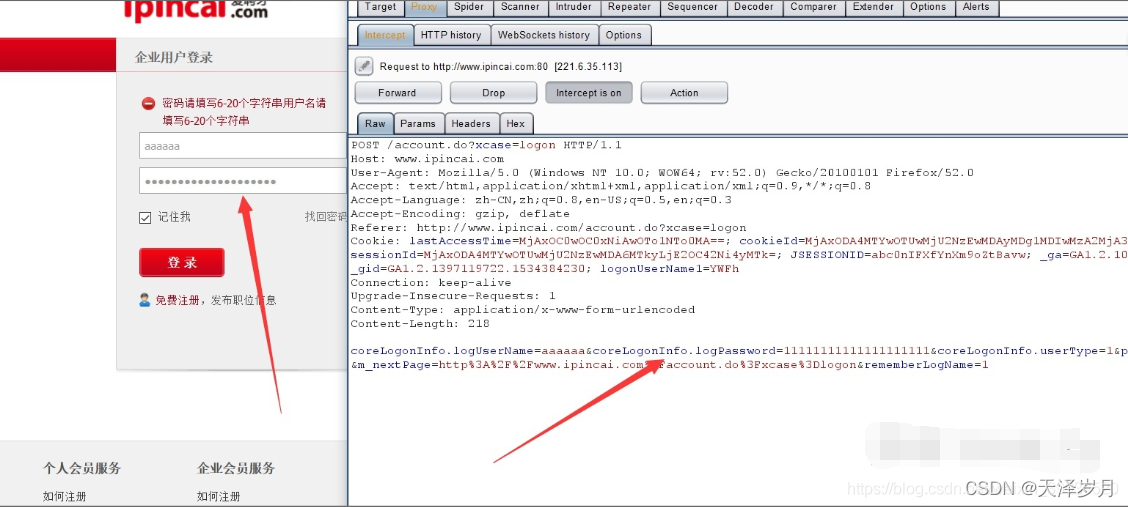The width and height of the screenshot is (1128, 507).
Task: Click the Accept-Language header line
Action: click(x=541, y=200)
